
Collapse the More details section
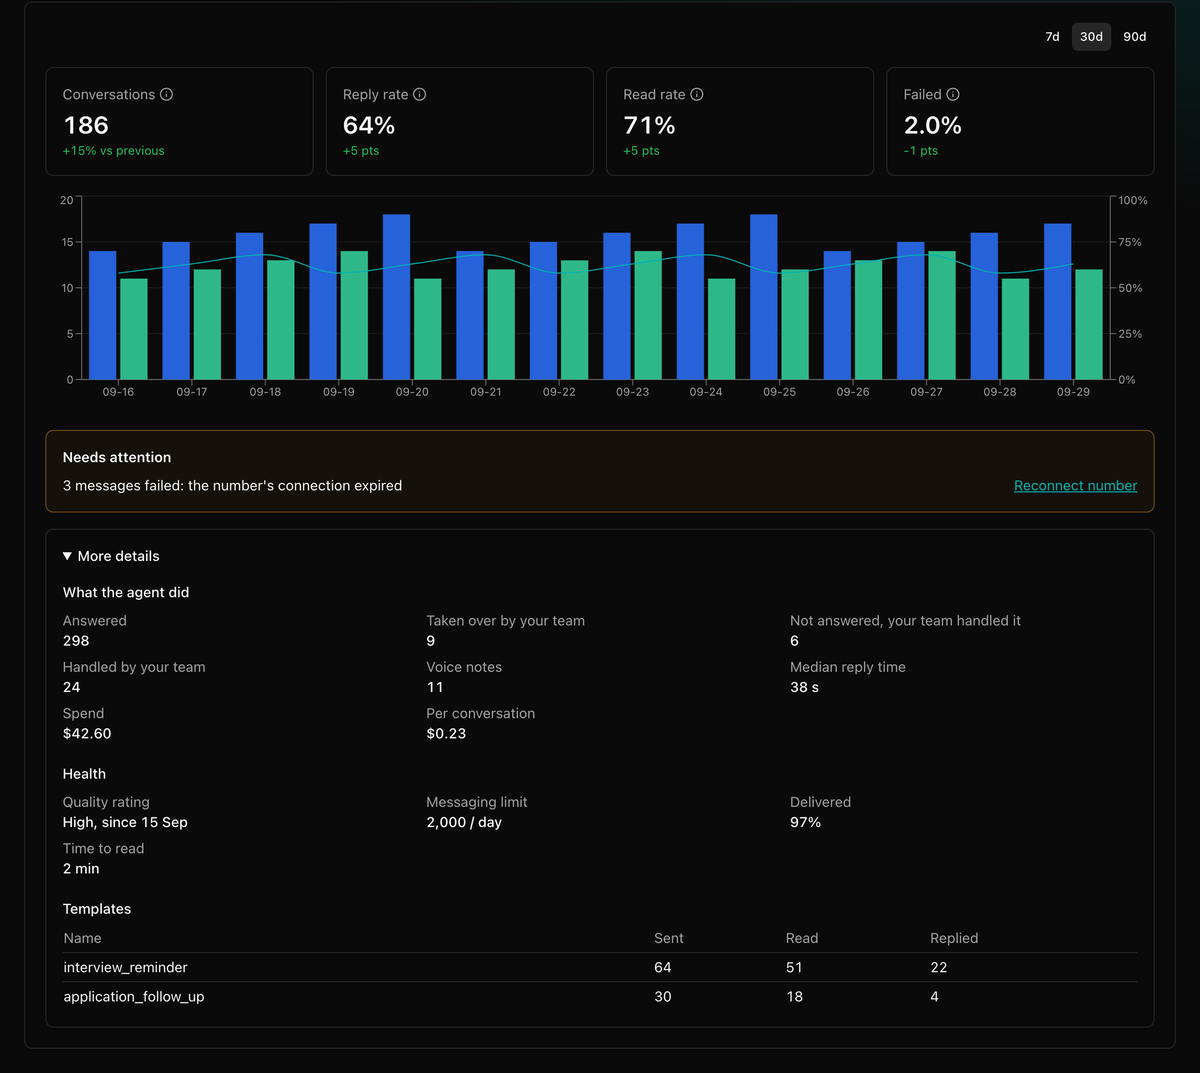click(x=111, y=556)
